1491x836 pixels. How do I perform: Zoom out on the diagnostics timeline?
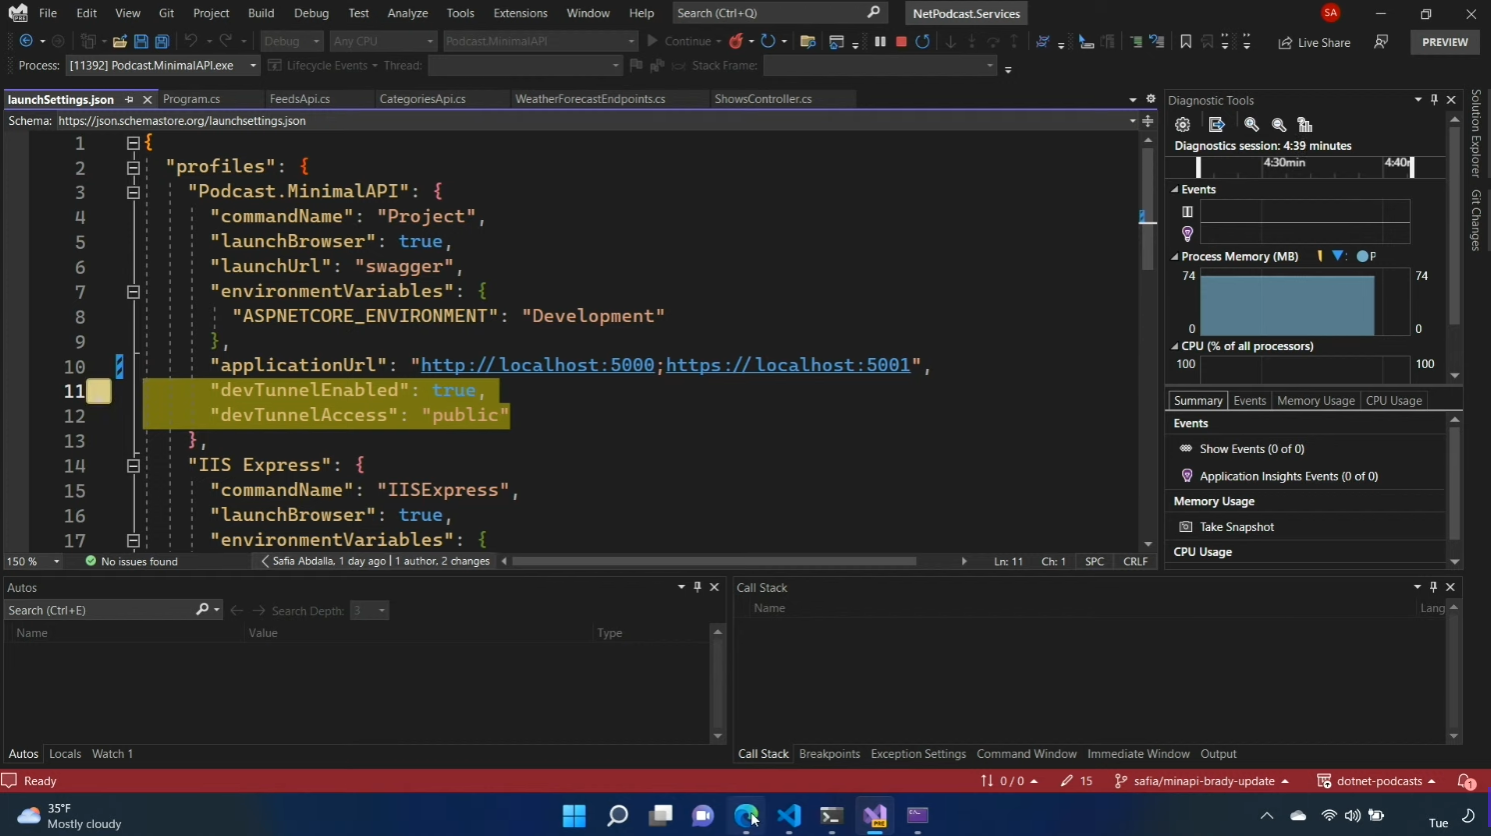click(1279, 125)
